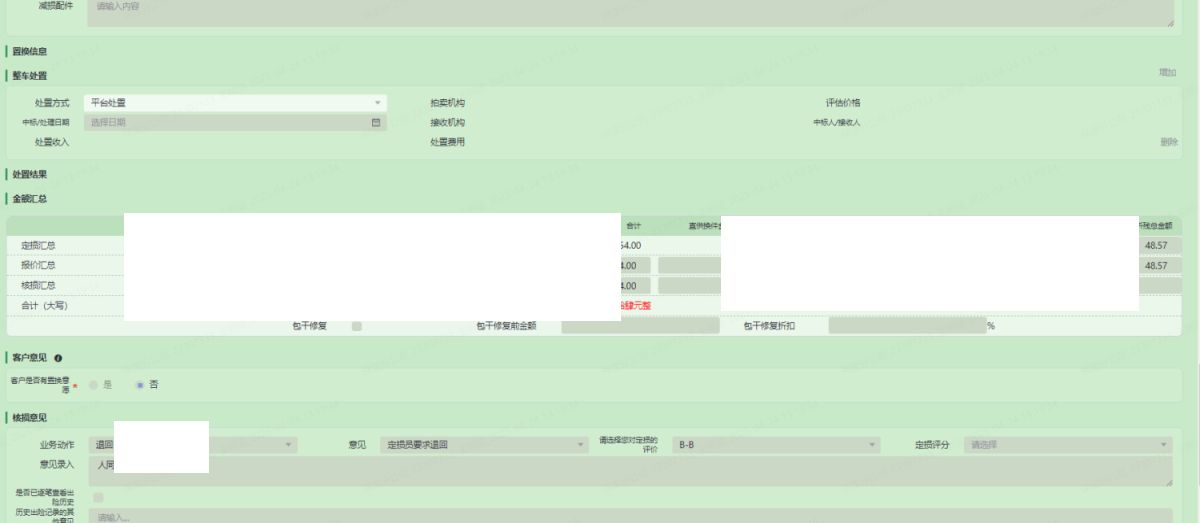Image resolution: width=1200 pixels, height=523 pixels.
Task: Click 增加 link in 整车处置 section
Action: (1167, 73)
